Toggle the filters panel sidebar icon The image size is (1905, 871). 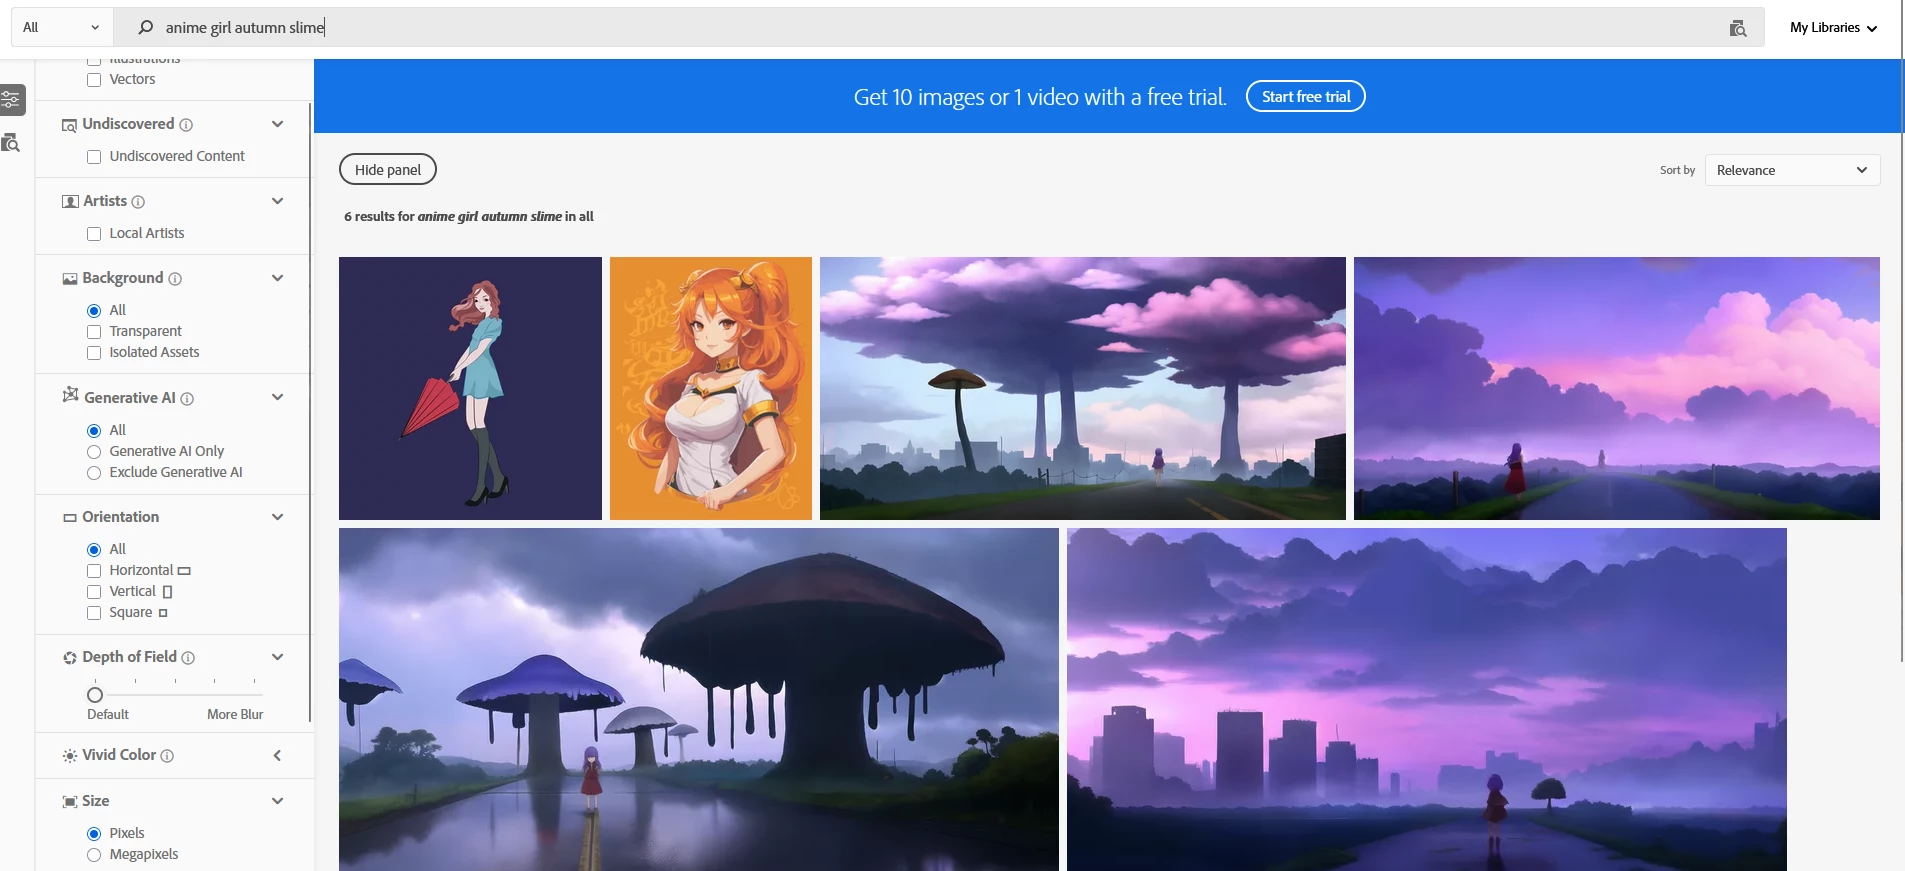pos(11,100)
